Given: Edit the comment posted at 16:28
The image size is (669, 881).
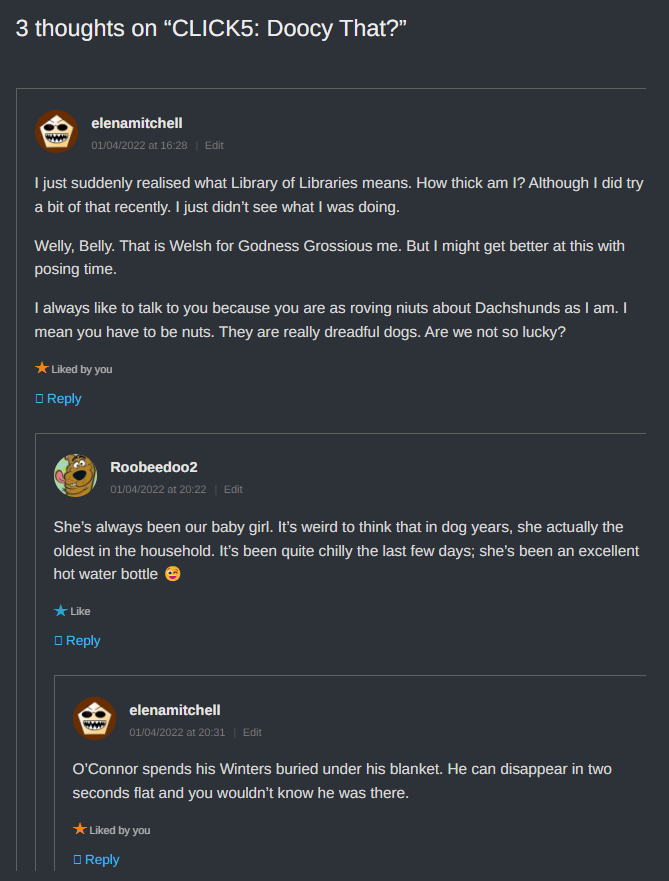Looking at the screenshot, I should [x=214, y=145].
